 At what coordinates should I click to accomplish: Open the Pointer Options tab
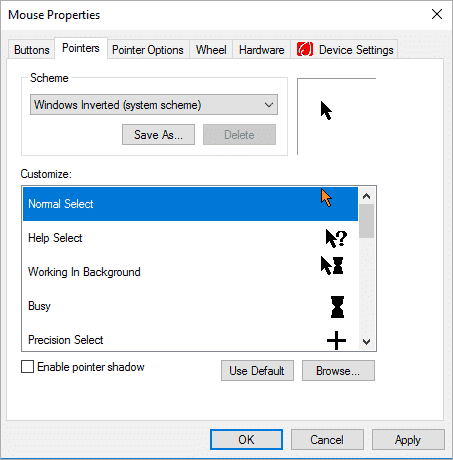(x=148, y=50)
